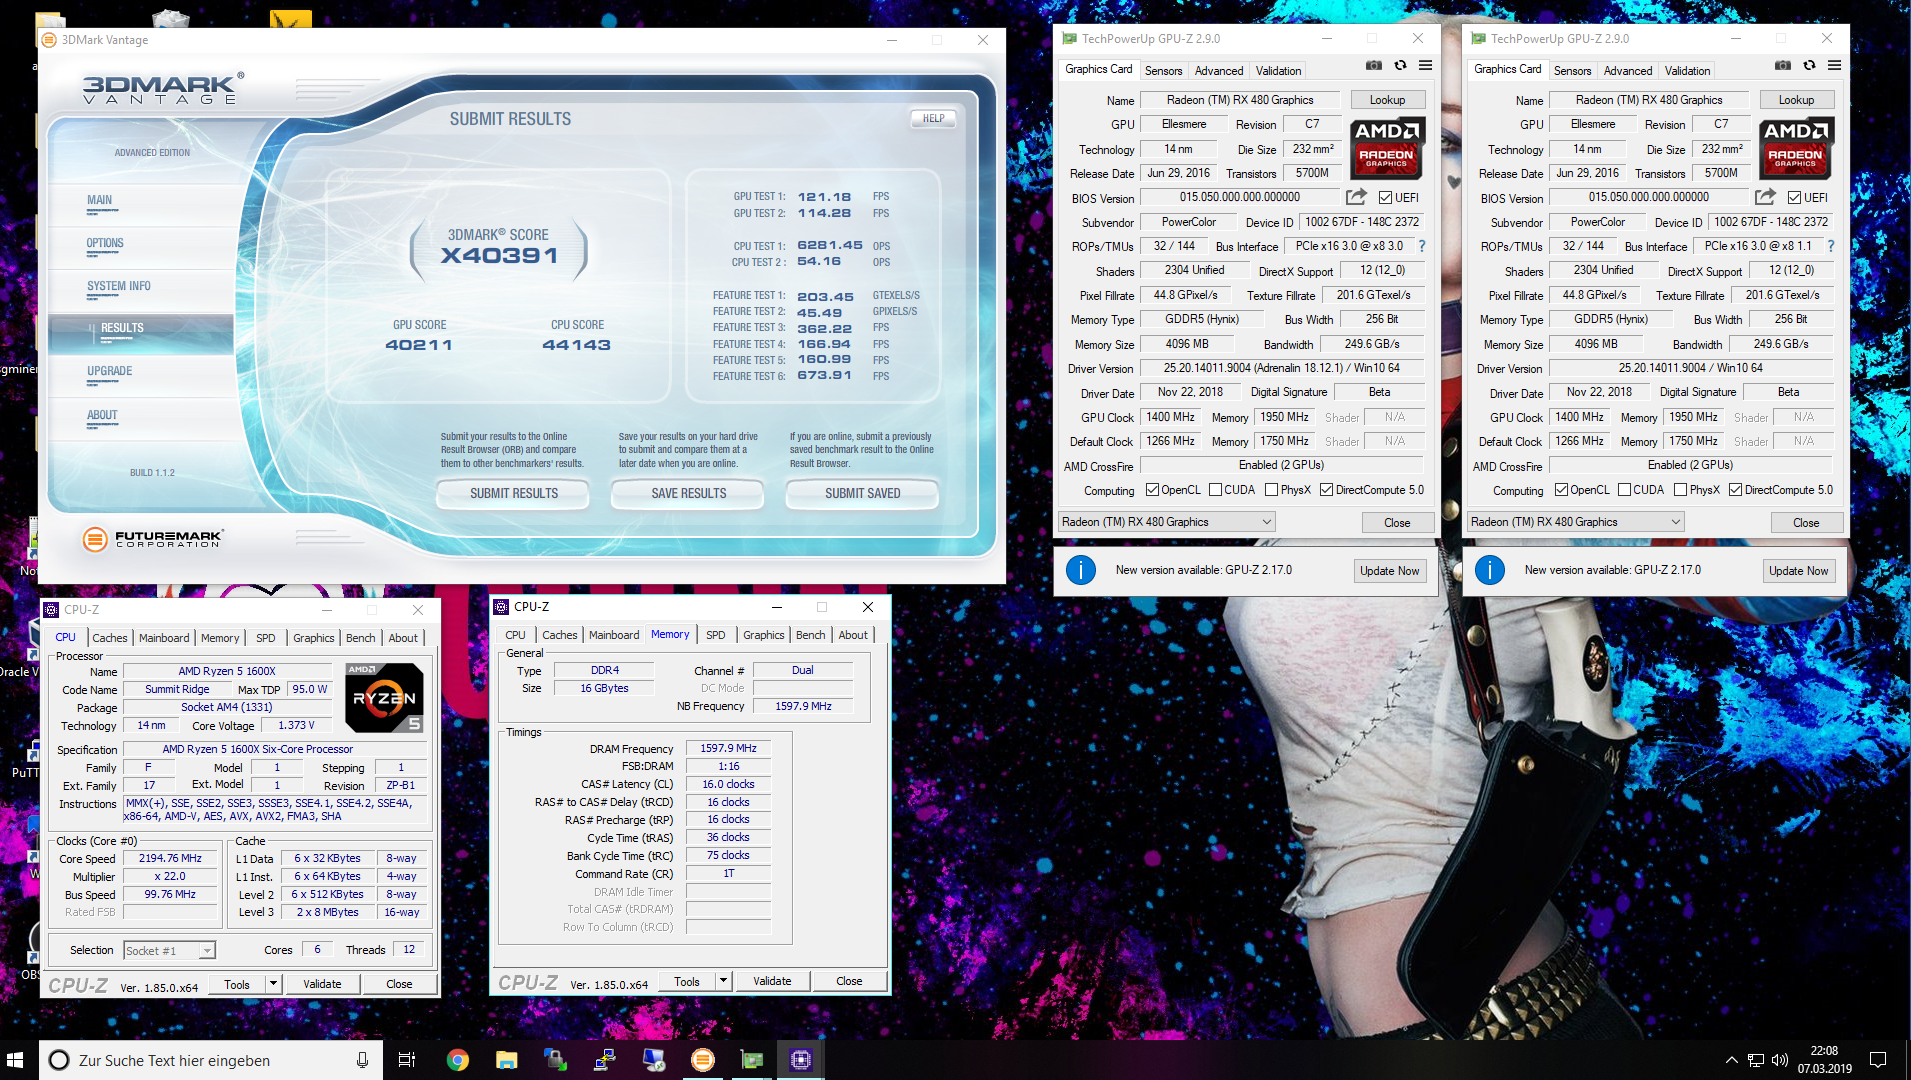Click the AMD Radeon logo in left GPU-Z

(x=1387, y=148)
